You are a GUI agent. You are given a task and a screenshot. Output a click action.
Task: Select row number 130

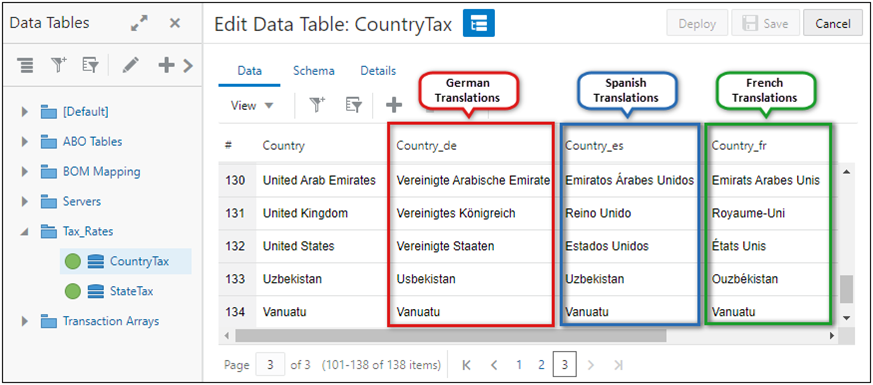tap(237, 181)
